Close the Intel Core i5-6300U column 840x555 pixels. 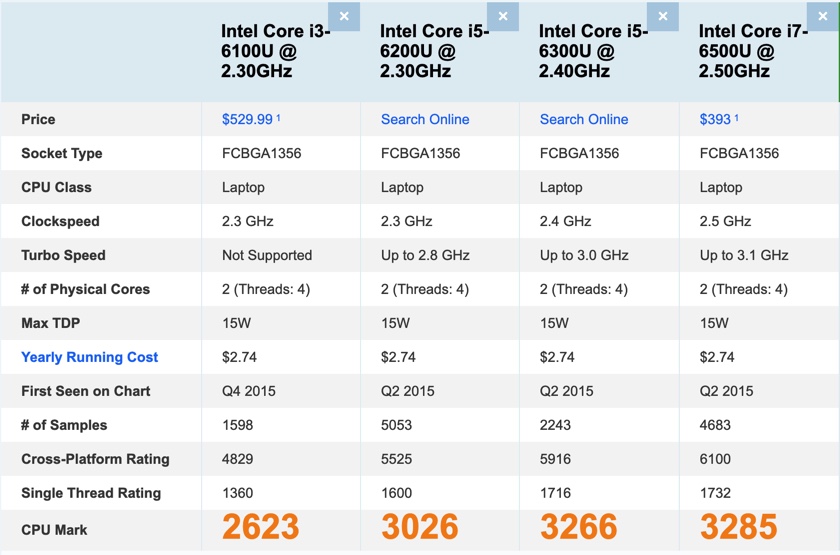(x=662, y=16)
